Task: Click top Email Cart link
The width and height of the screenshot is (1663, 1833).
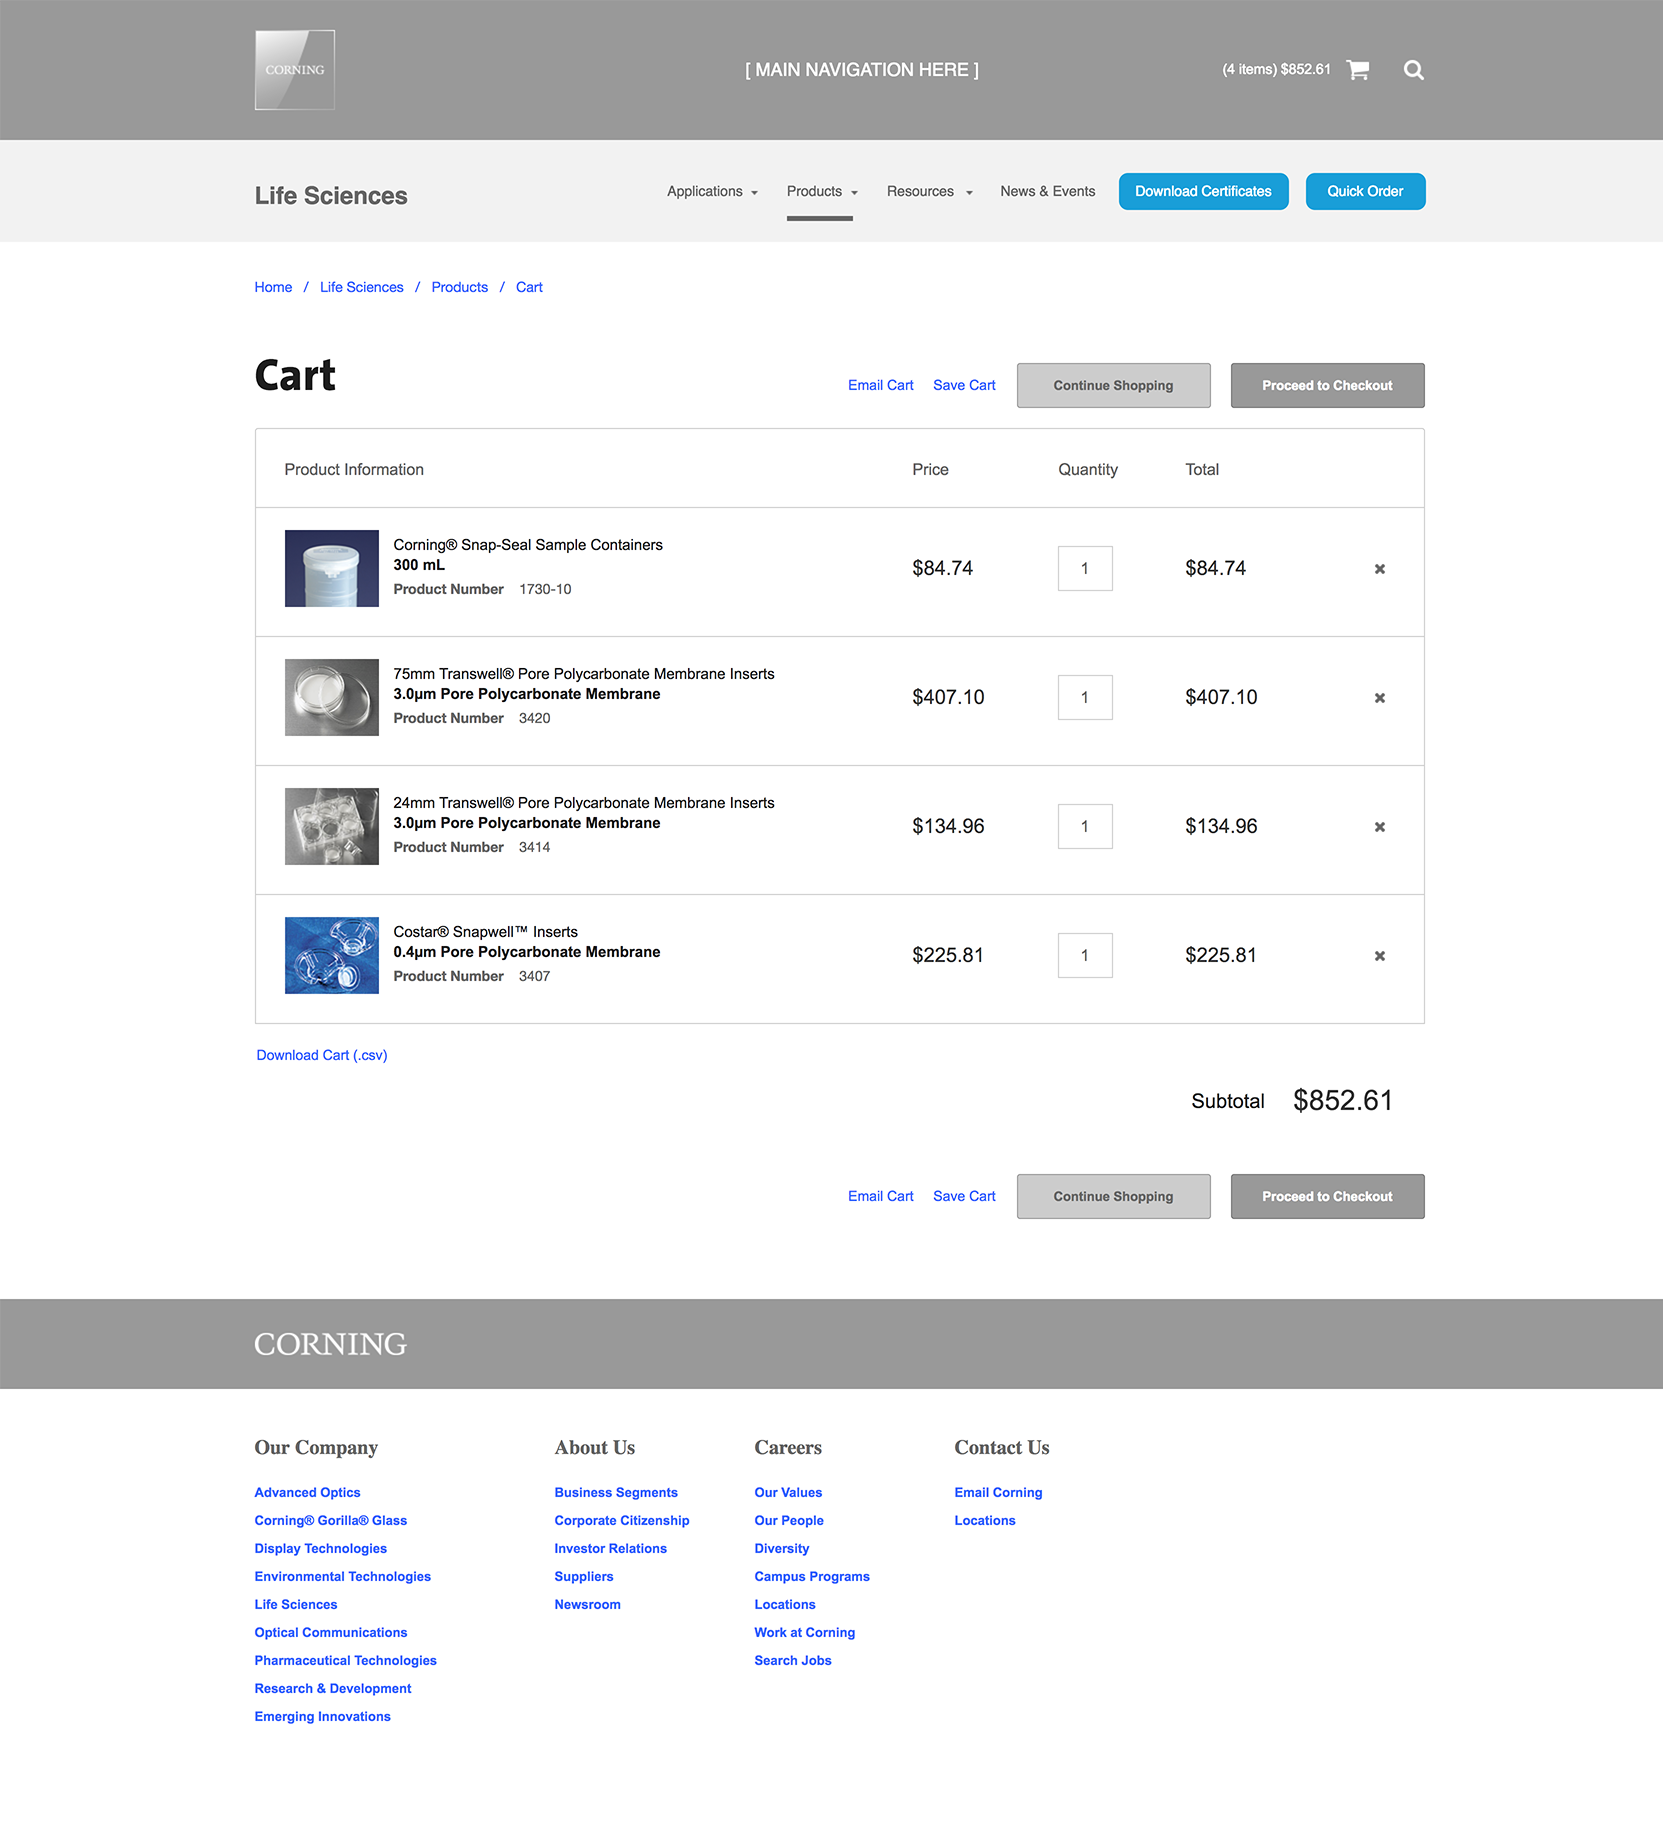Action: 880,385
